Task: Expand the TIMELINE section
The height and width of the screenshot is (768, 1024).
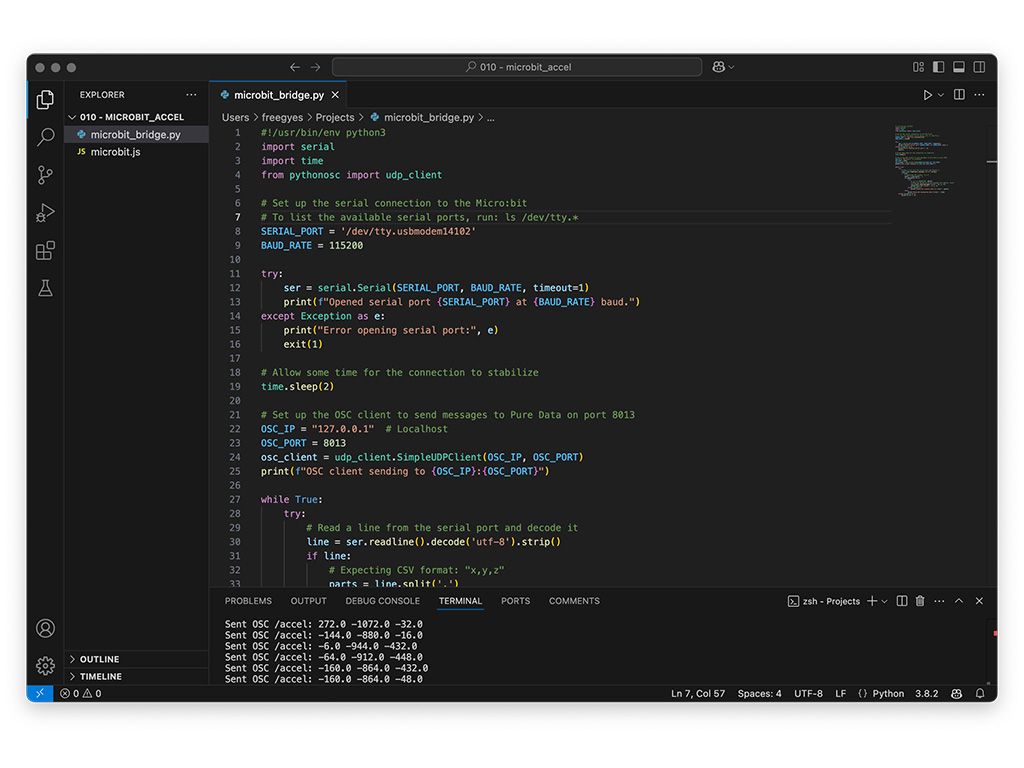Action: coord(100,676)
